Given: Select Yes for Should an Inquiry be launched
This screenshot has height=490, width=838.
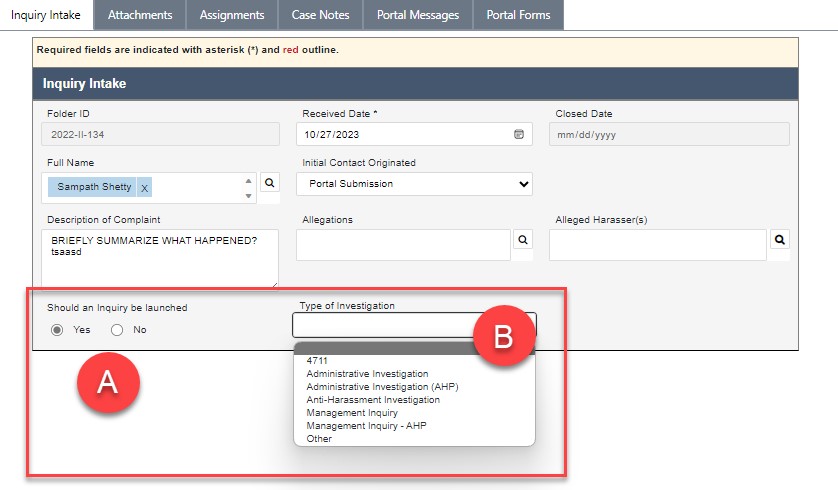Looking at the screenshot, I should click(57, 330).
